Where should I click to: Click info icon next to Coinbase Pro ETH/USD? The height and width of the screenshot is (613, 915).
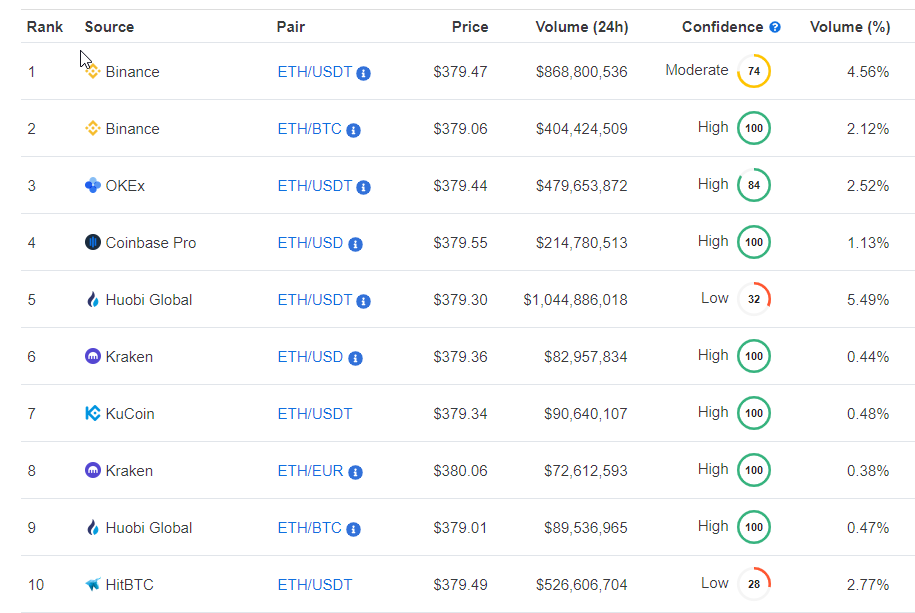[x=355, y=244]
